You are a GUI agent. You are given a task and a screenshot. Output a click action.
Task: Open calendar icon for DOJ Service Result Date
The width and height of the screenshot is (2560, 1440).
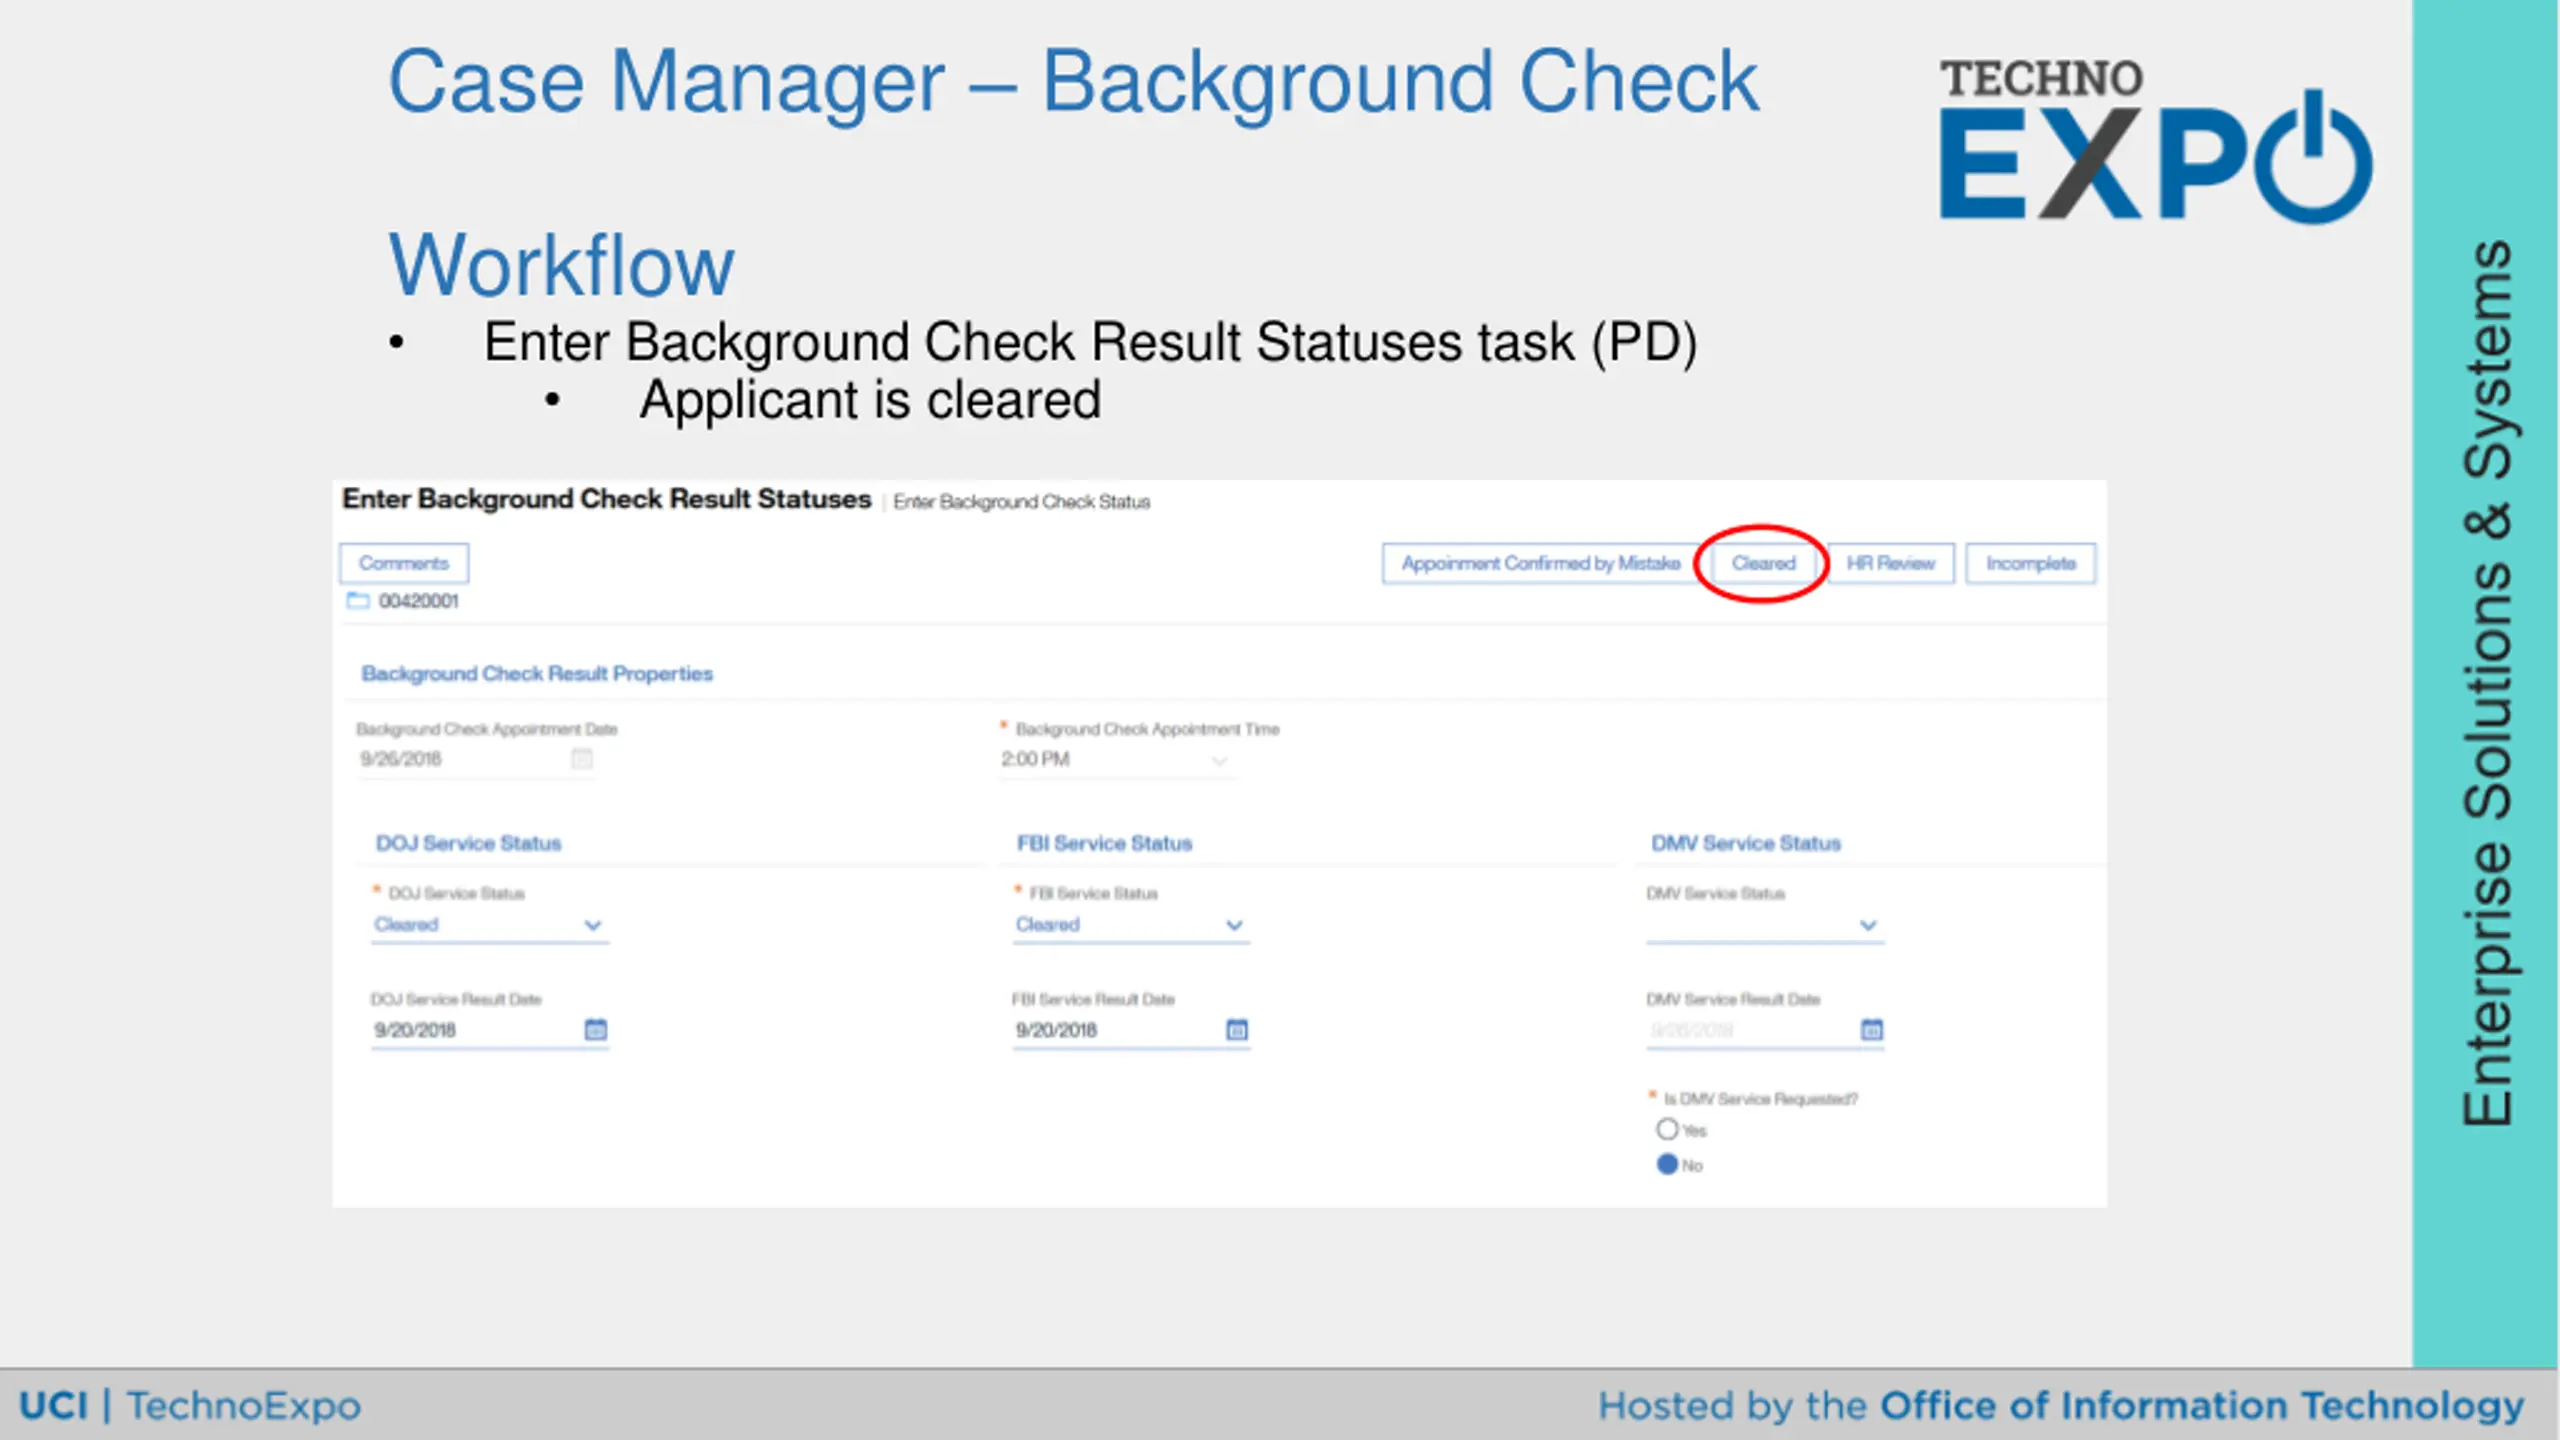595,1029
